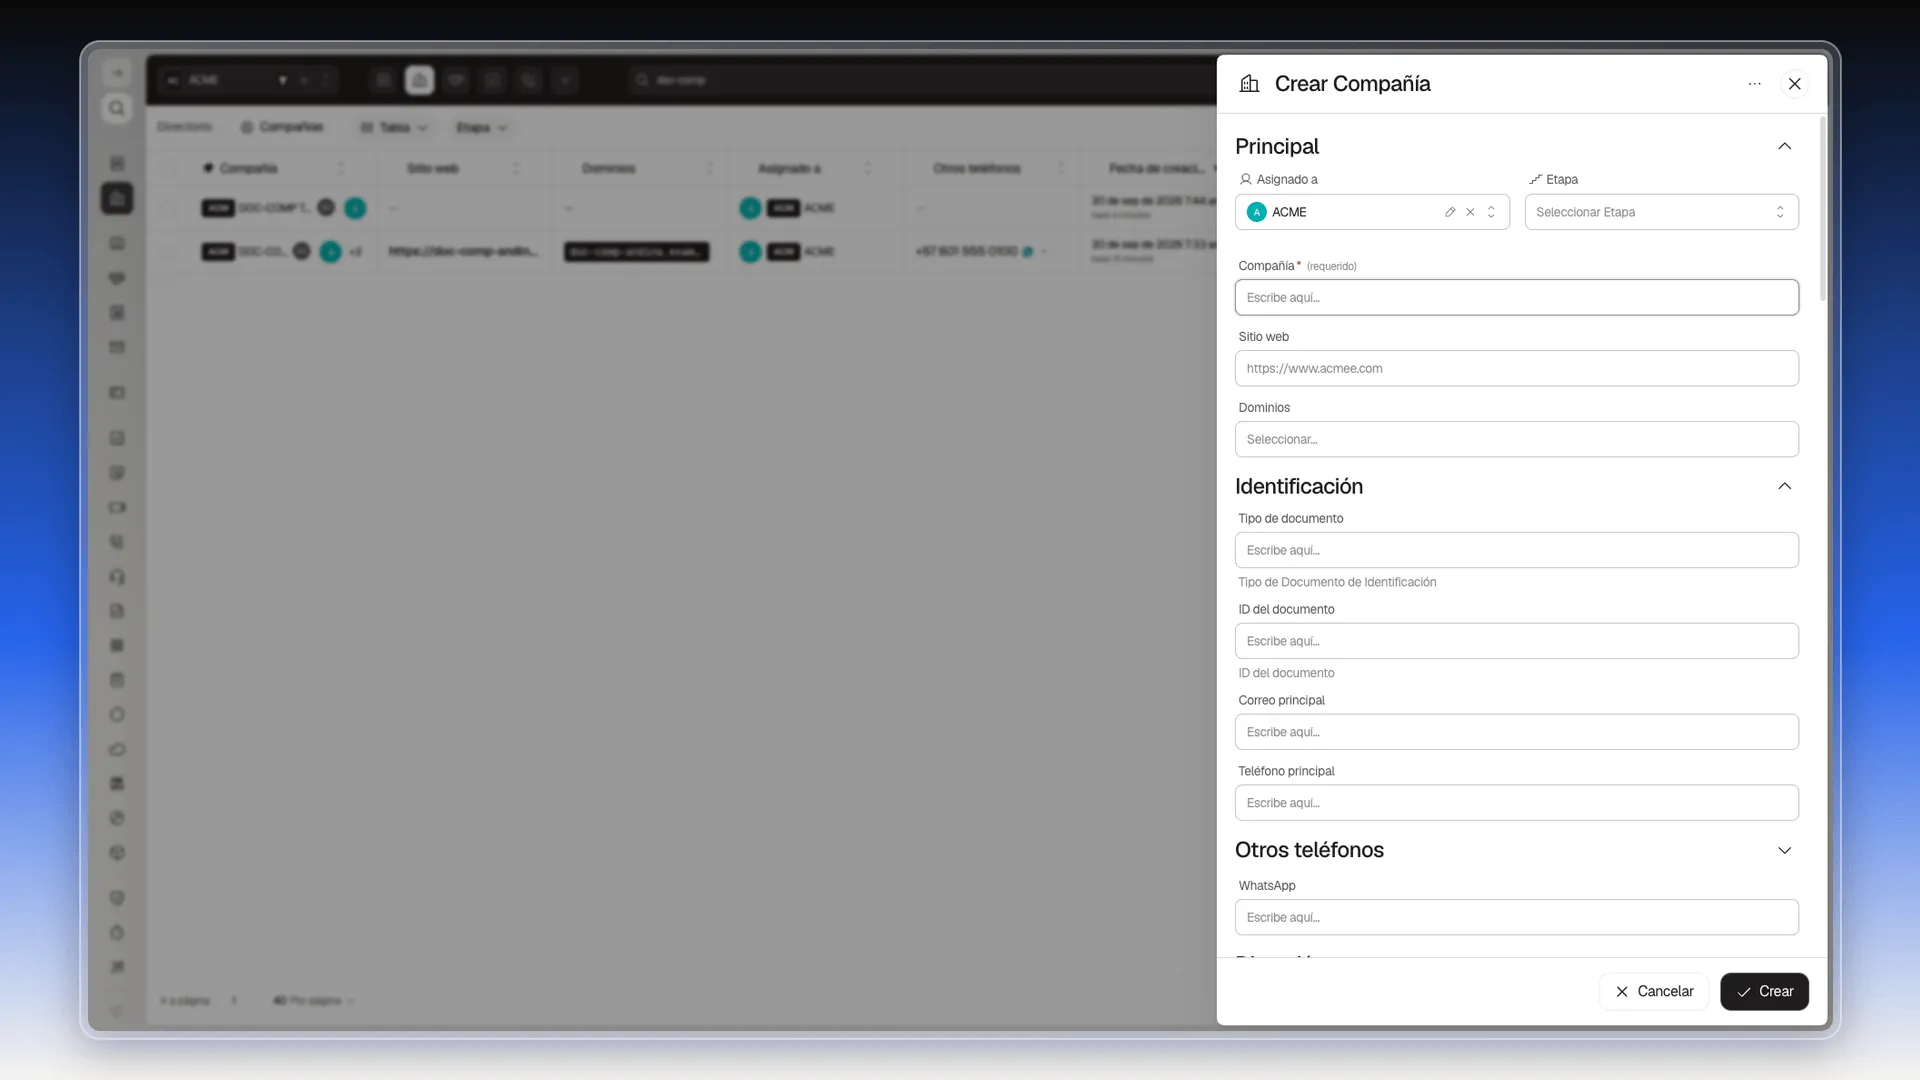This screenshot has width=1920, height=1080.
Task: Clear the ACME assignee with the x icon
Action: (1470, 212)
